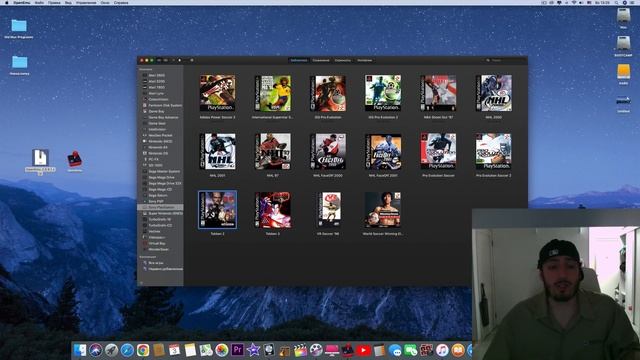Switch to the Homebrew tab
This screenshot has width=640, height=360.
pos(364,60)
